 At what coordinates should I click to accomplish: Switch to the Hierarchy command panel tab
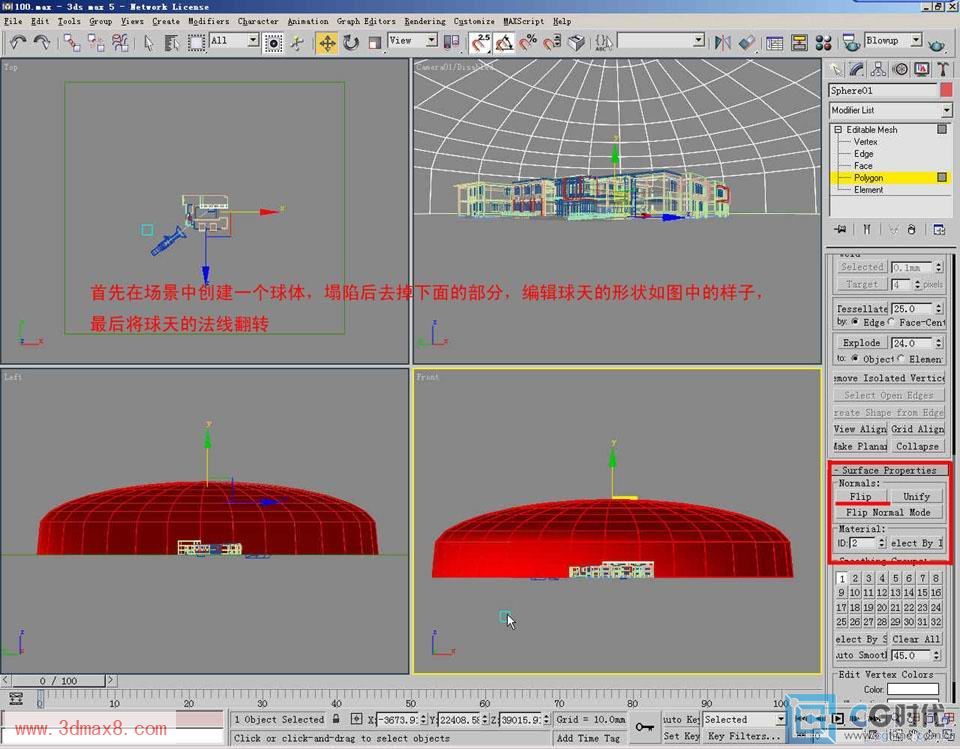pos(879,69)
